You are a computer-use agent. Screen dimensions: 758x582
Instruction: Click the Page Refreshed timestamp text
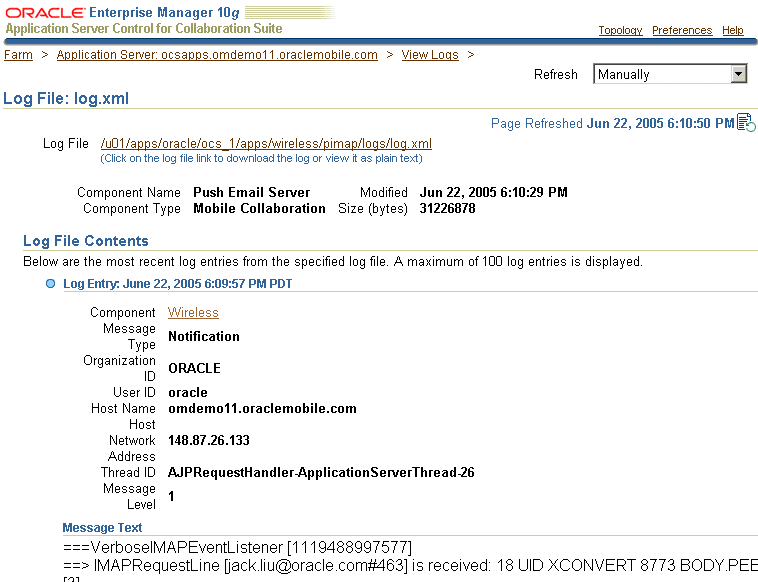click(612, 123)
